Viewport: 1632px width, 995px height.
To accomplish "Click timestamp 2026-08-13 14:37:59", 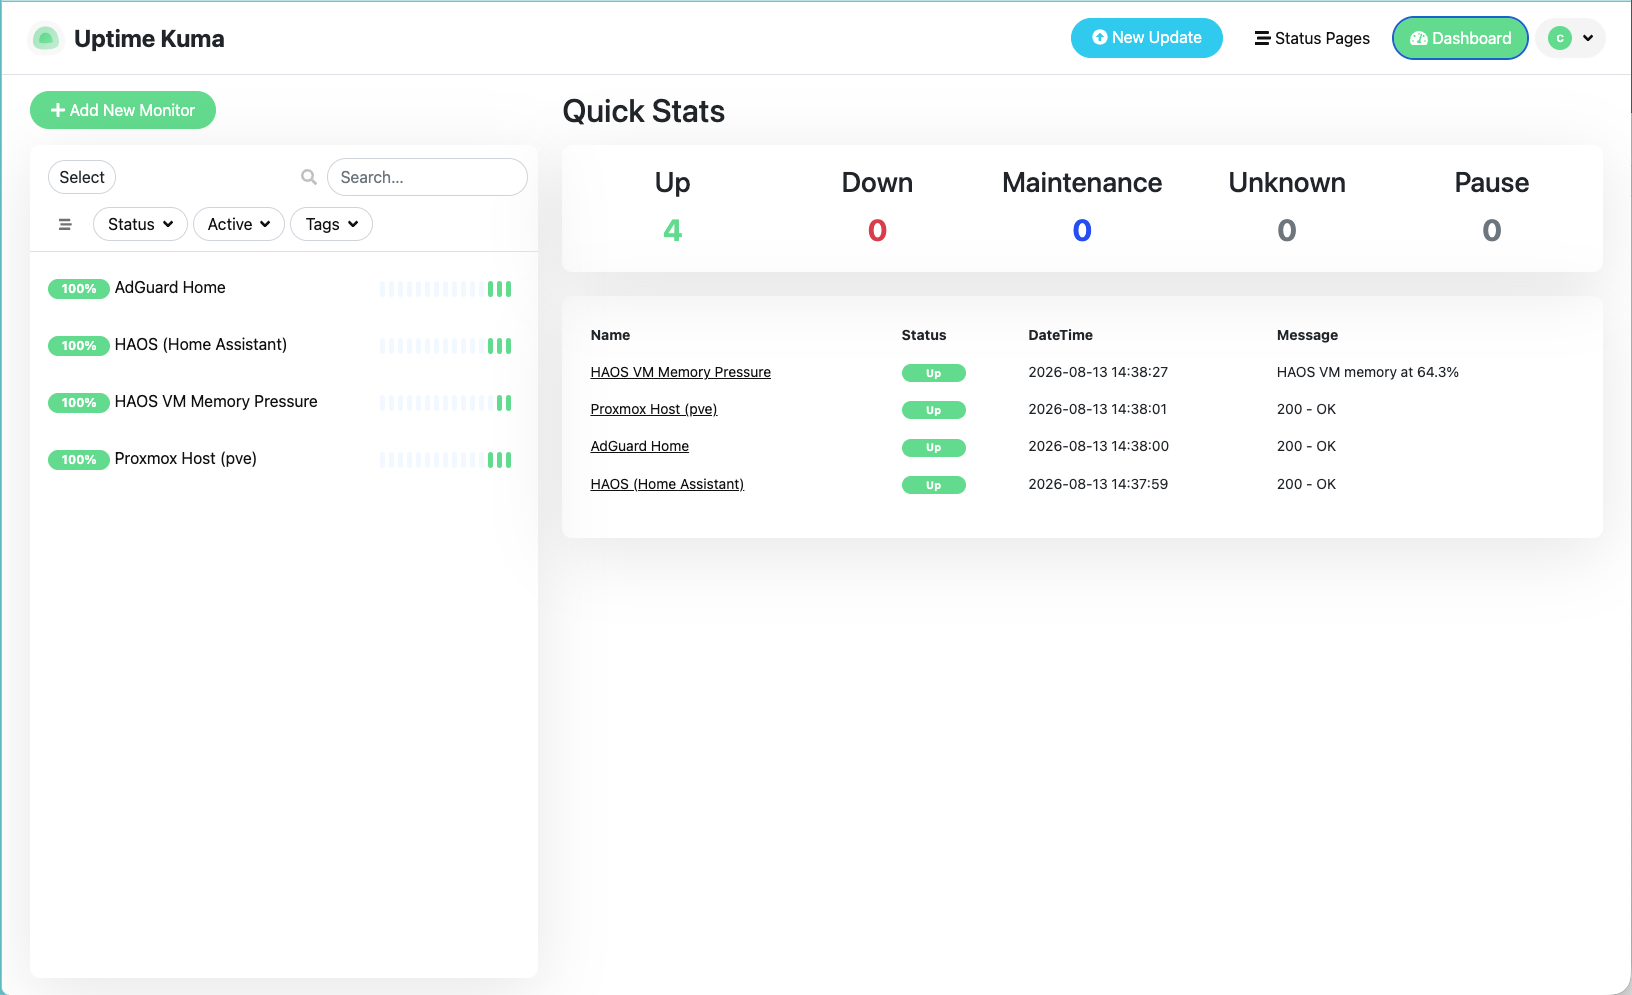I will click(x=1098, y=484).
